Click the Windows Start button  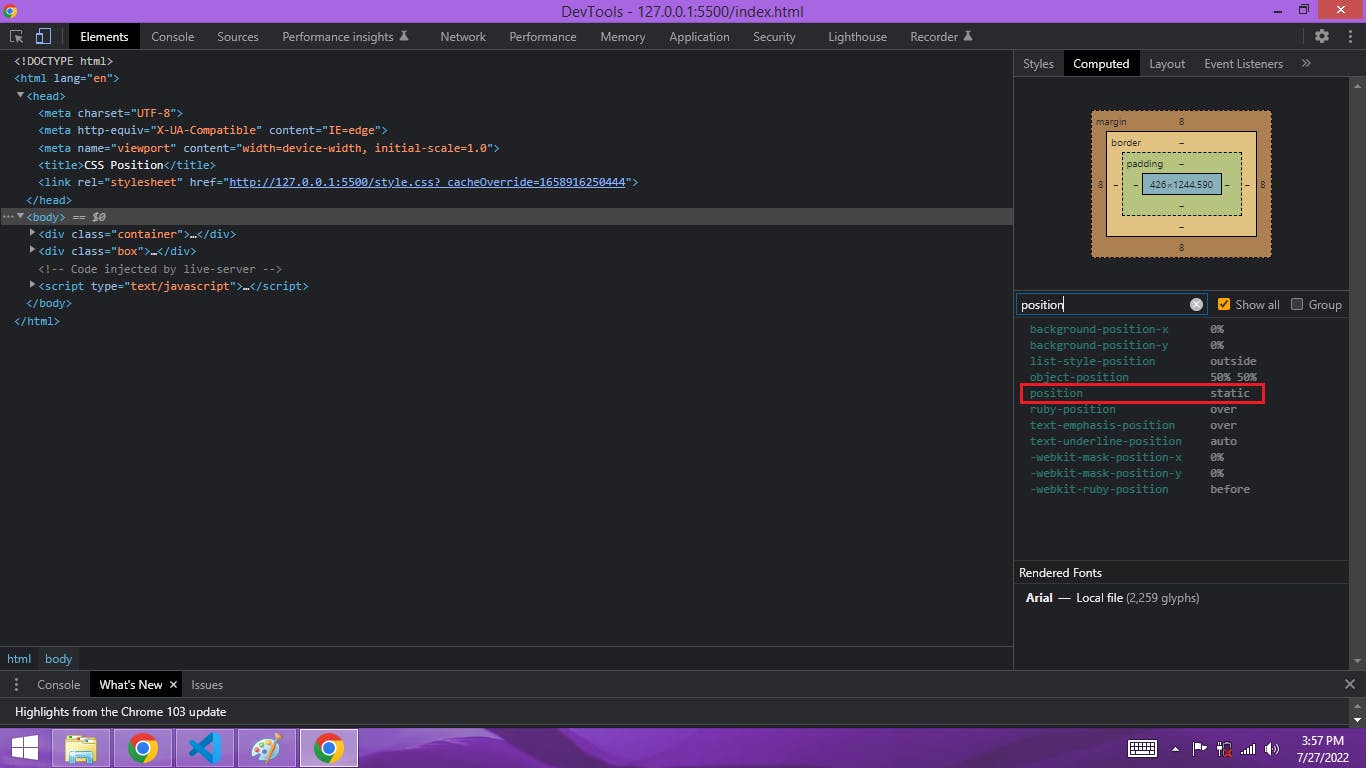tap(25, 748)
